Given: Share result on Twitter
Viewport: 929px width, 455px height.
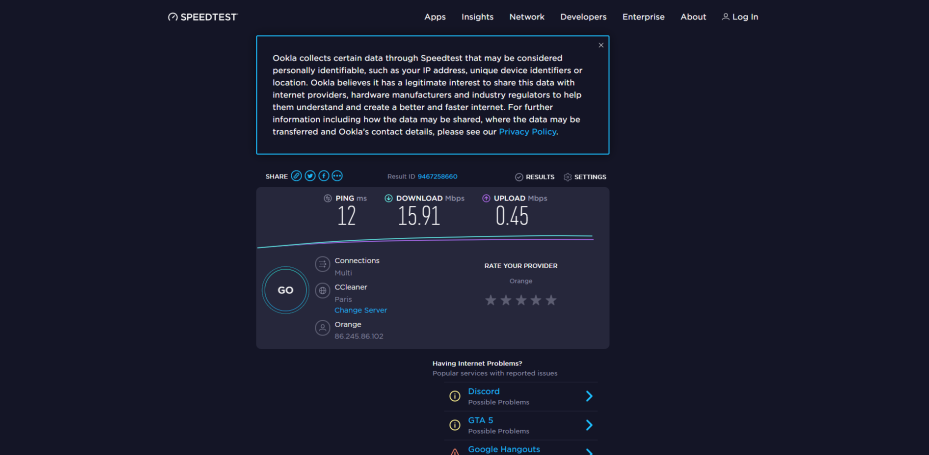Looking at the screenshot, I should pos(310,176).
